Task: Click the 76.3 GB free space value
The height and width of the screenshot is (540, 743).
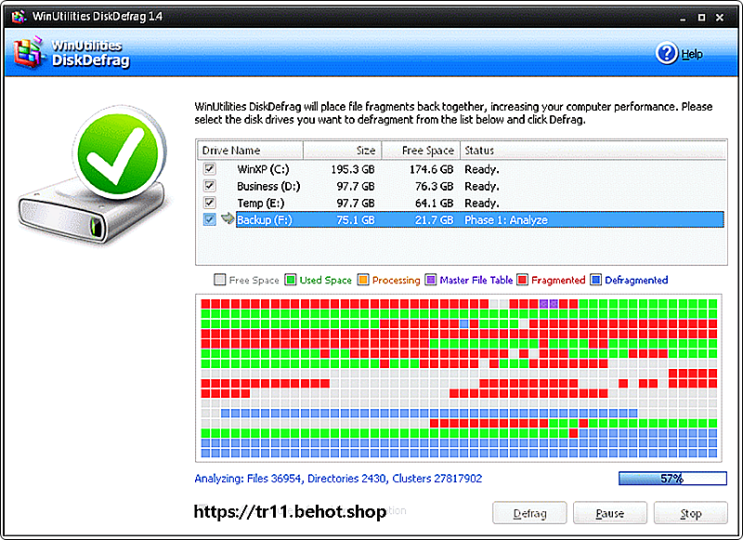Action: point(434,186)
